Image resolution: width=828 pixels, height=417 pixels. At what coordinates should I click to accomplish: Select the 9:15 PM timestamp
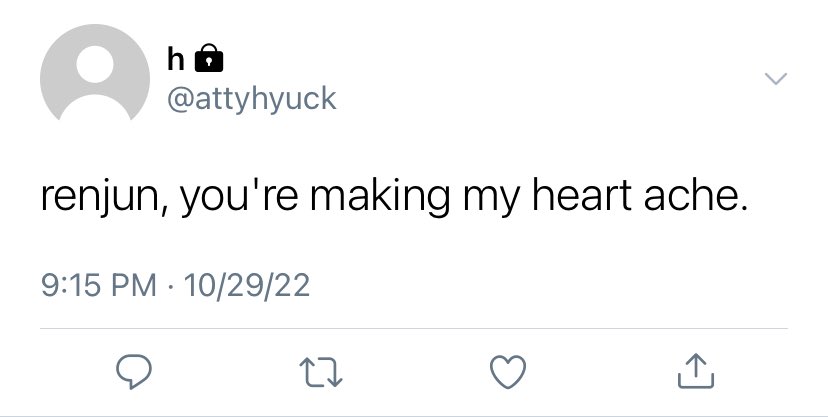pyautogui.click(x=99, y=285)
